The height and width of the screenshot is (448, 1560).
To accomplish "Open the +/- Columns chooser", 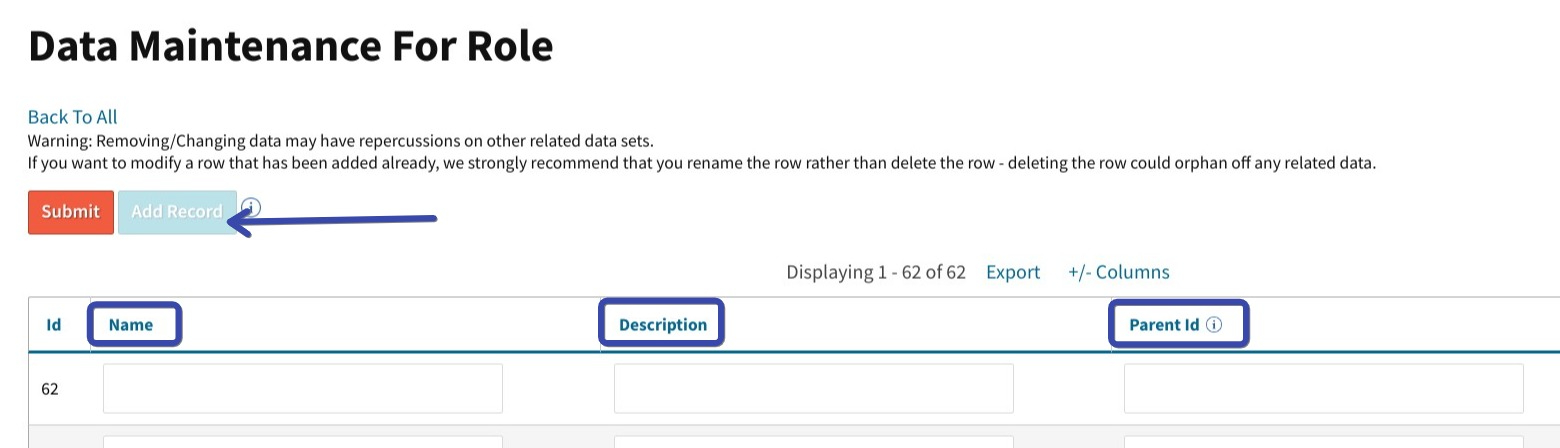I will (1118, 272).
